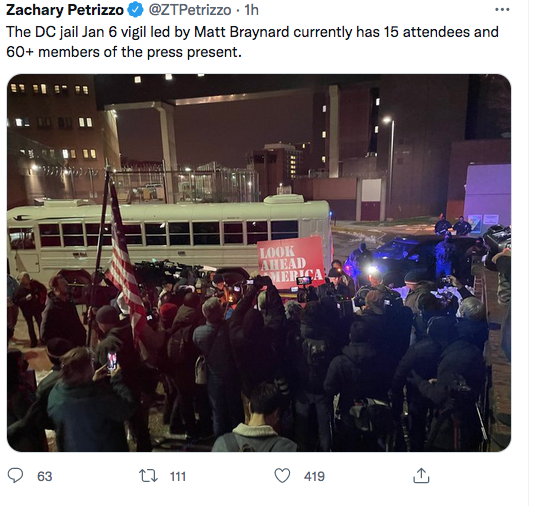The image size is (540, 506).
Task: Open Zachary Petrizzo's profile from the name
Action: click(65, 10)
